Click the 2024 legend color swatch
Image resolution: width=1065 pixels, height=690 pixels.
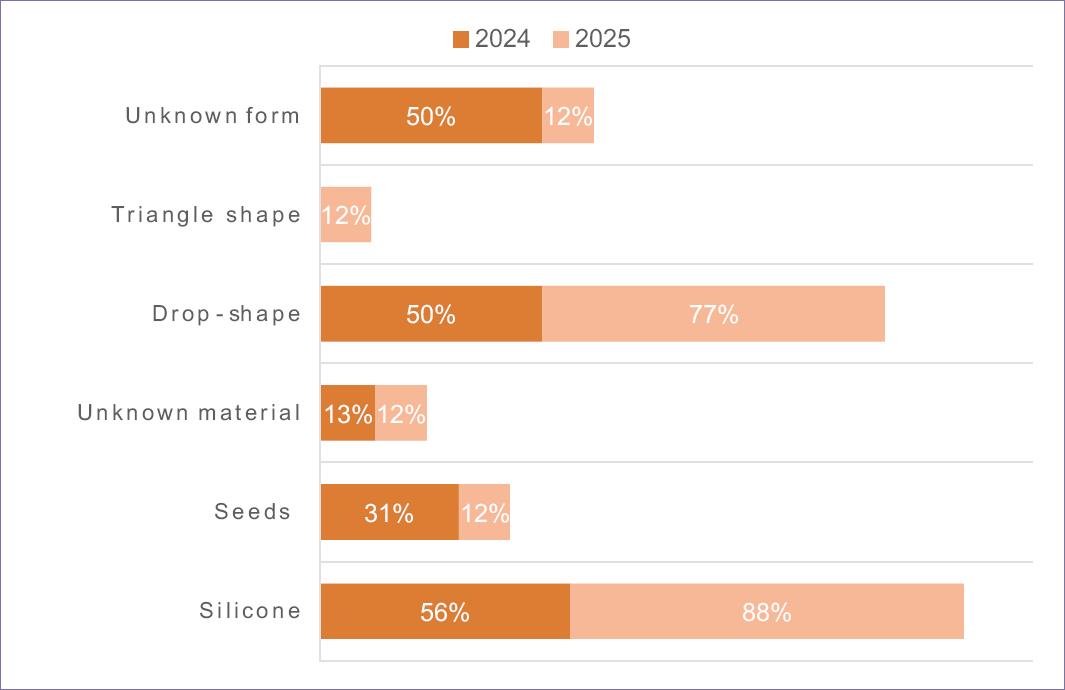click(x=461, y=40)
